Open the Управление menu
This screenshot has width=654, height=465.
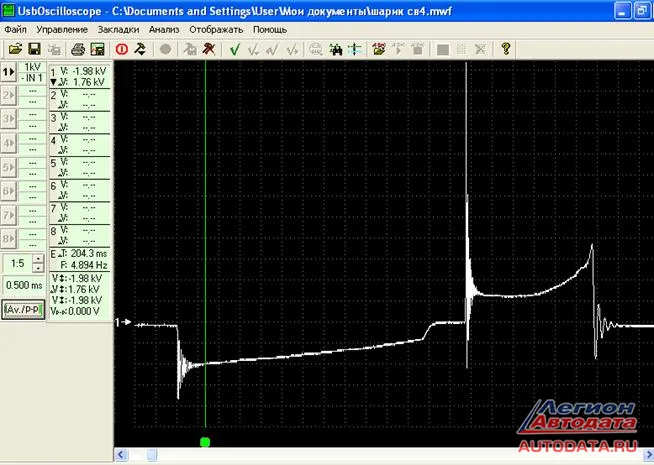pos(62,30)
